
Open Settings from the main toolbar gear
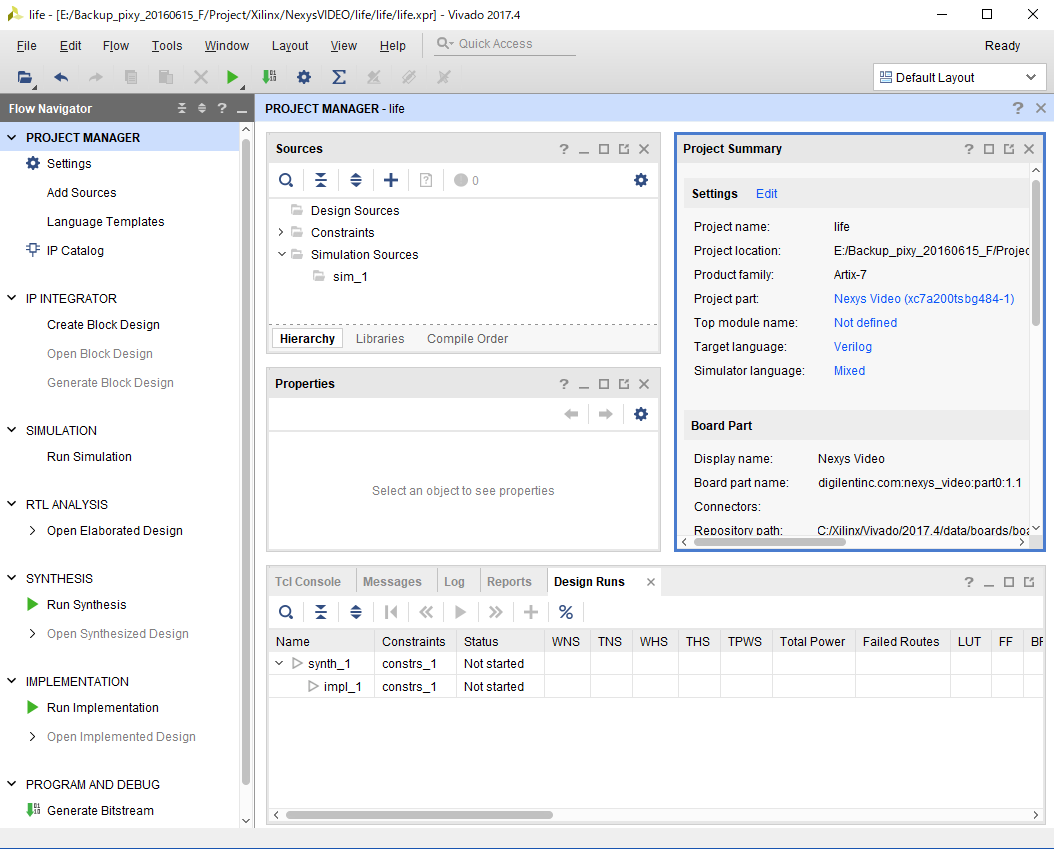(x=304, y=77)
